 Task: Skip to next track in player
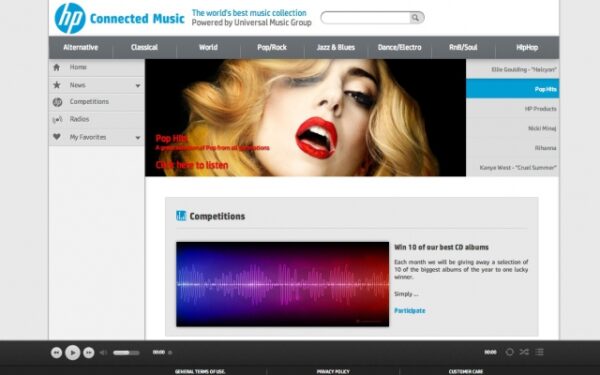89,352
